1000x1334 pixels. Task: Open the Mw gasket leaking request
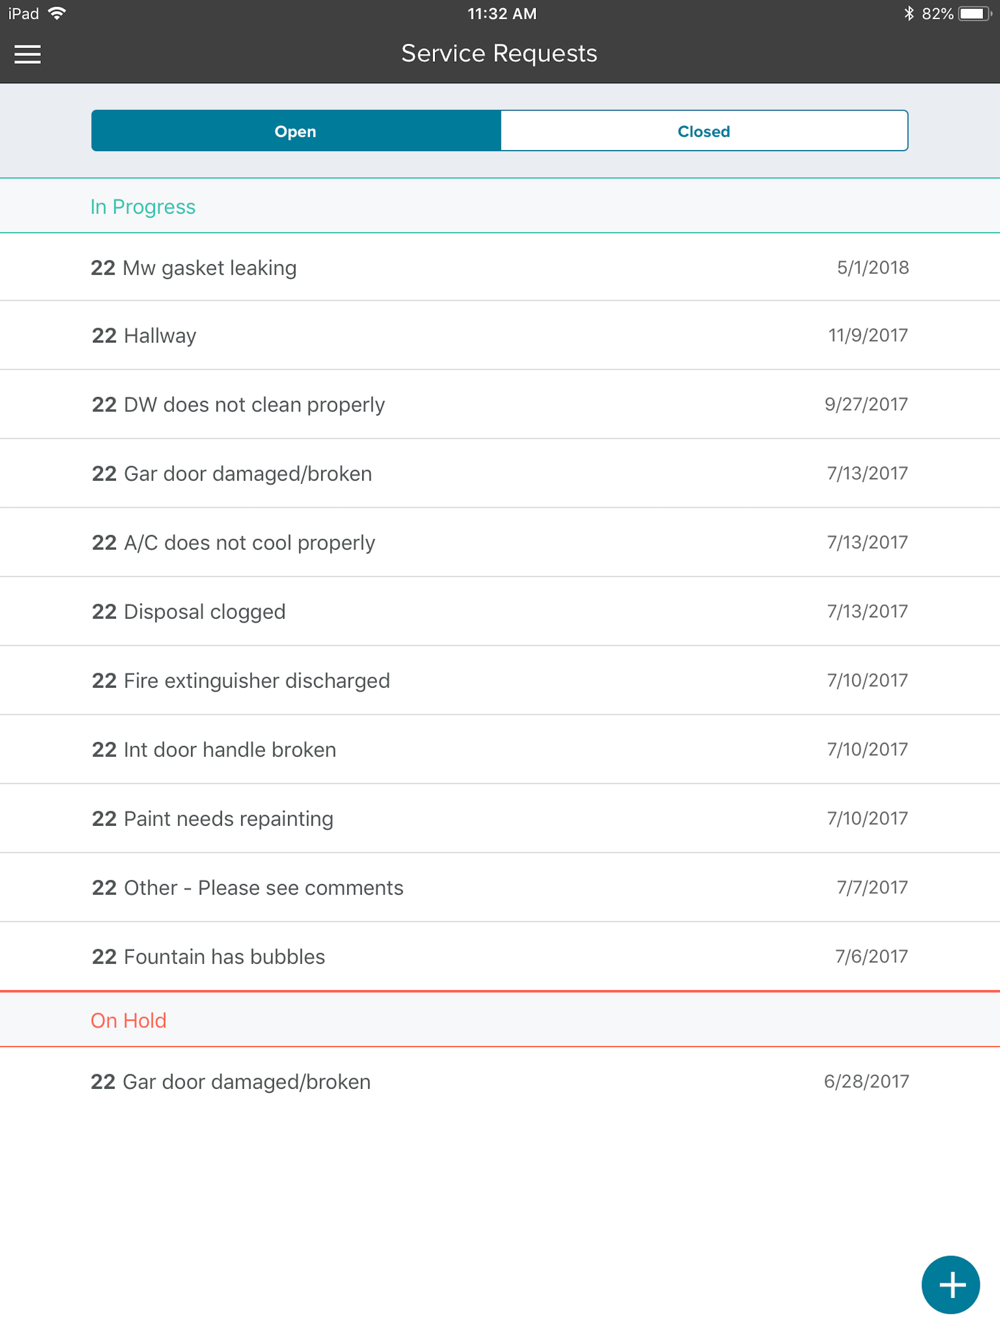pyautogui.click(x=500, y=268)
